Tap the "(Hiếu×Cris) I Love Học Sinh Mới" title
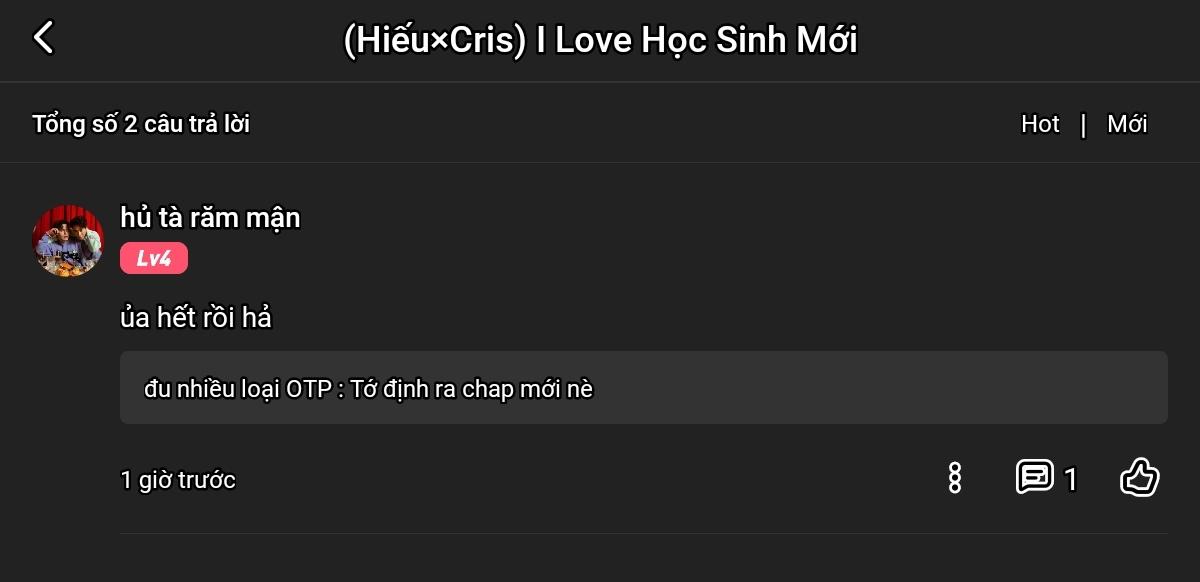 (x=600, y=40)
